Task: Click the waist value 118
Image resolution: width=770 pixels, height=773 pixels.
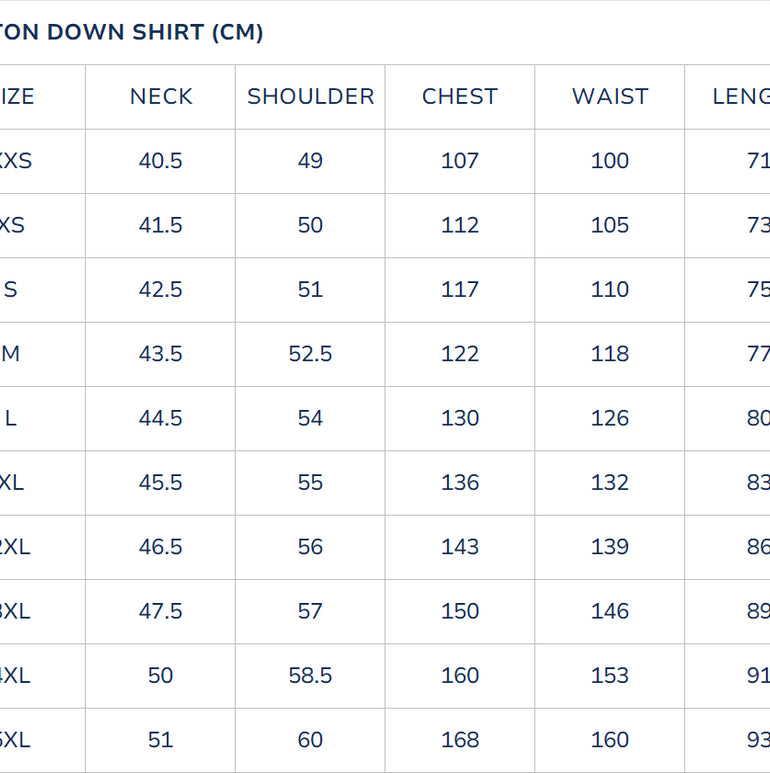Action: tap(610, 354)
